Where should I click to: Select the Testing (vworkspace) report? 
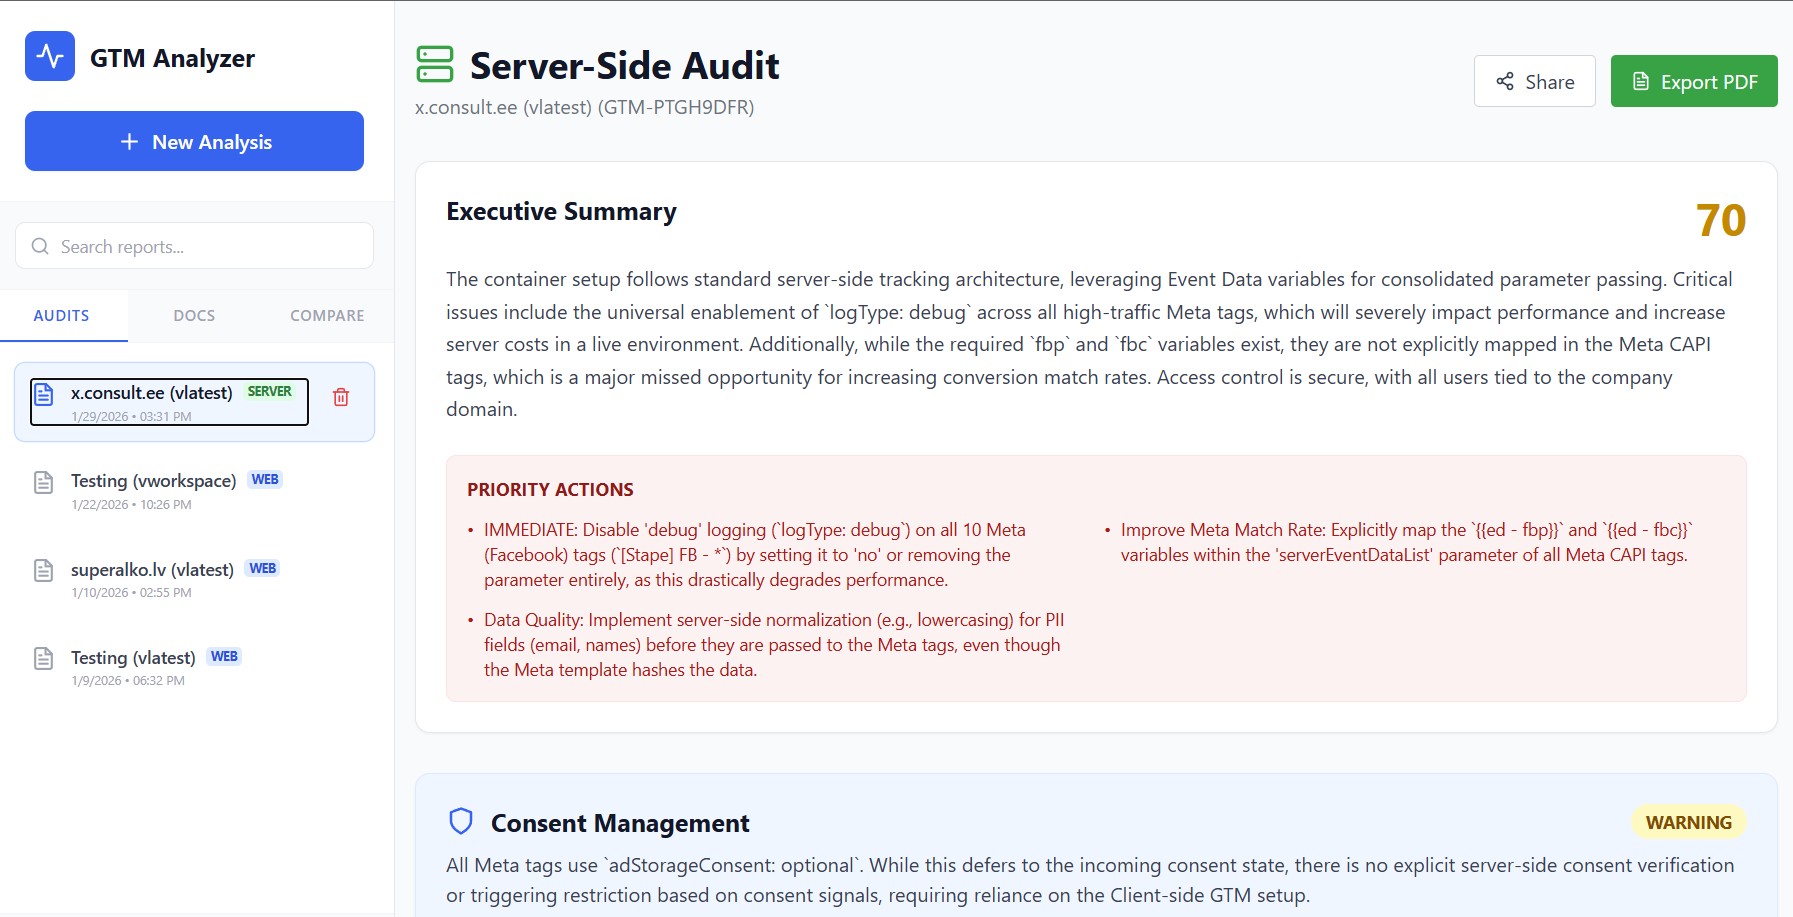(153, 480)
